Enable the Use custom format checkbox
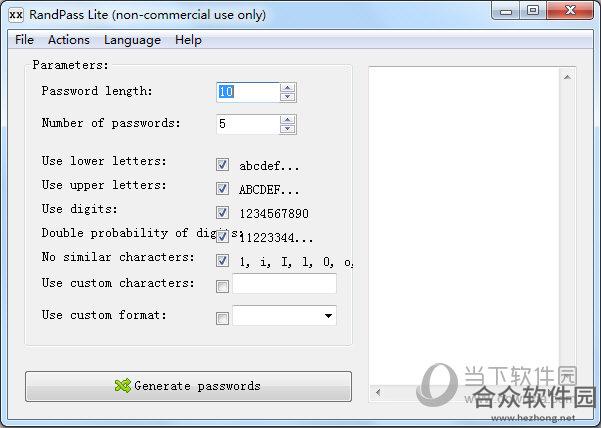601x428 pixels. (222, 318)
